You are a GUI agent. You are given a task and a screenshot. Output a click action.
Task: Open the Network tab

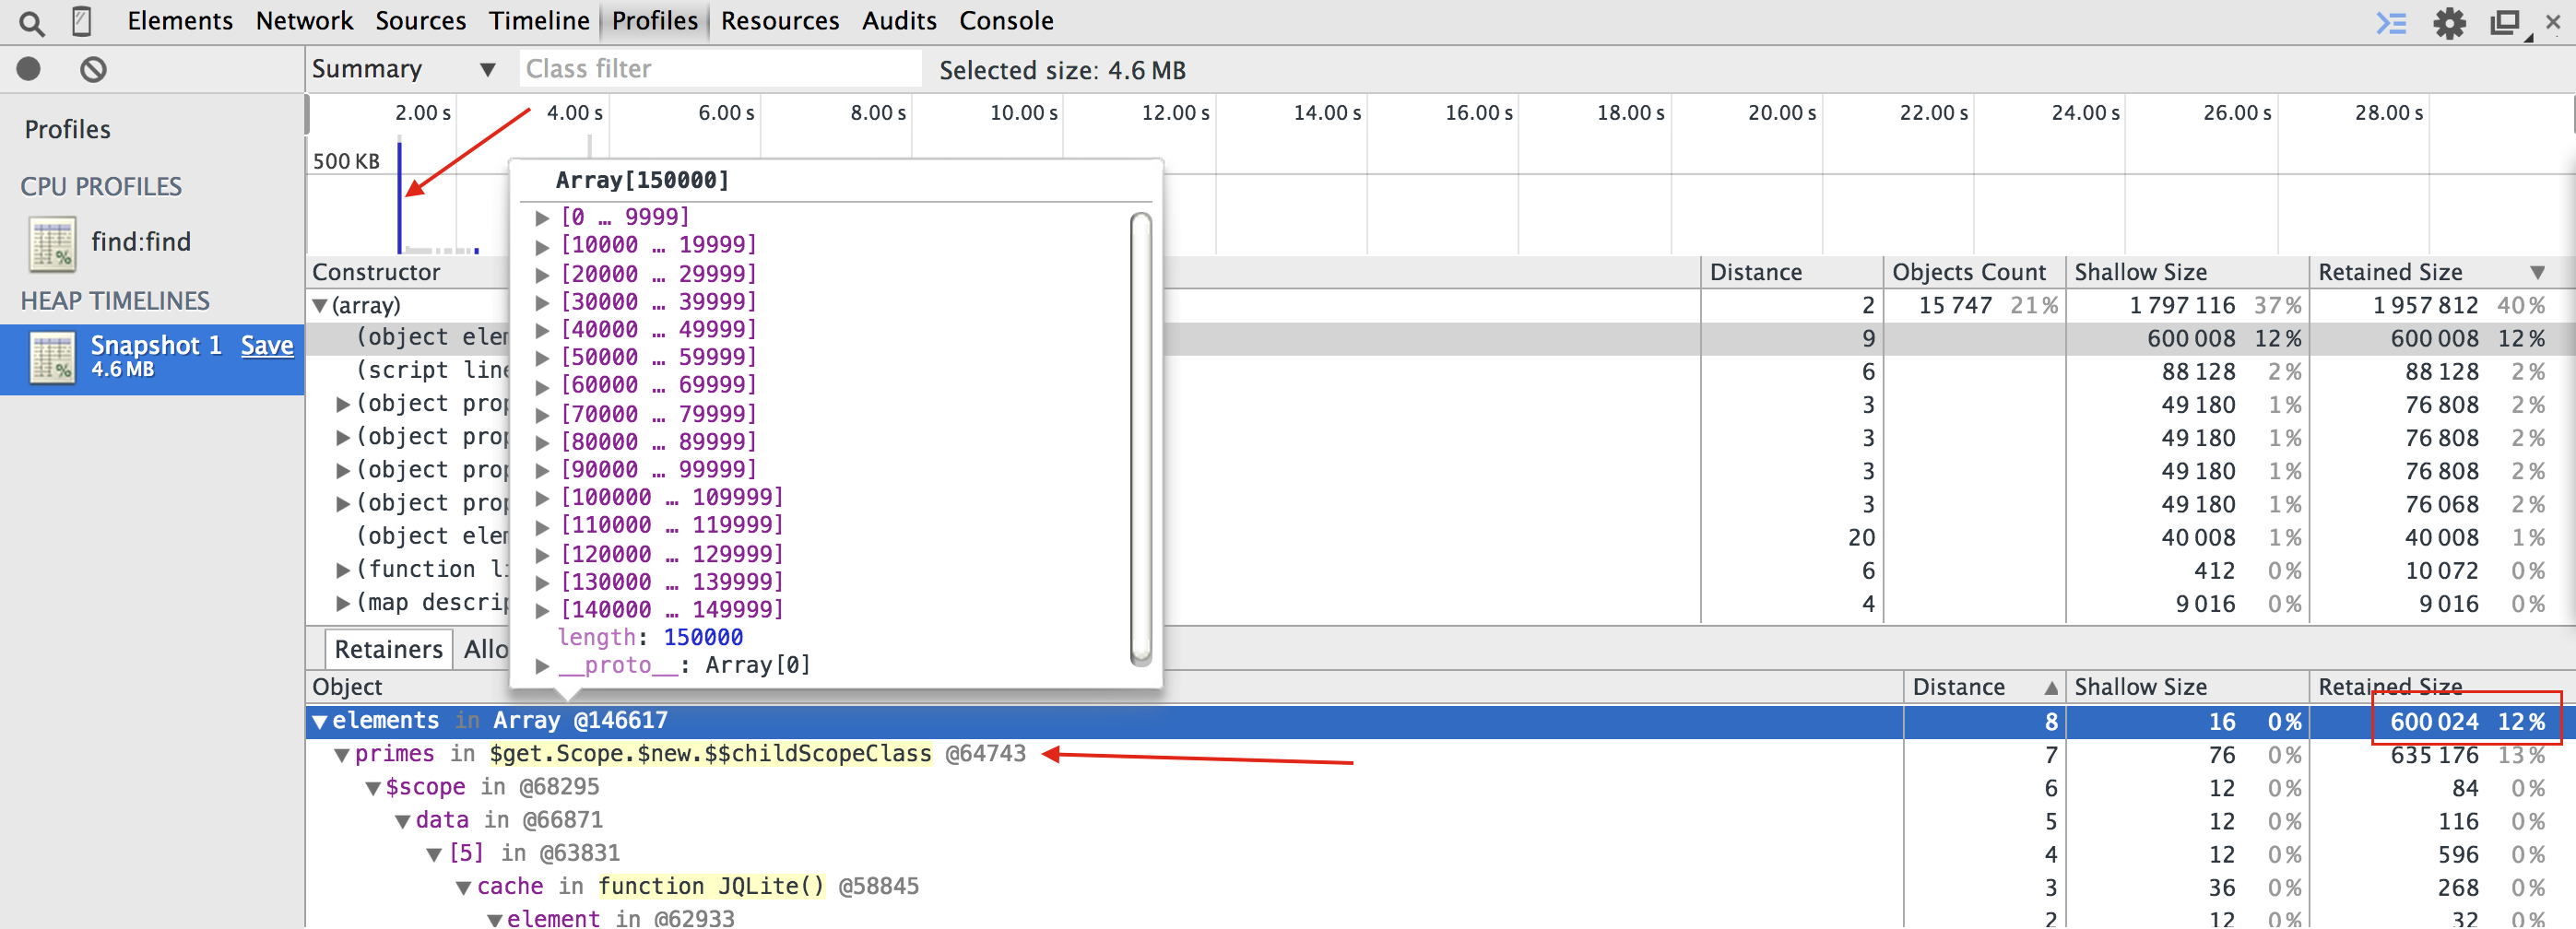(304, 21)
